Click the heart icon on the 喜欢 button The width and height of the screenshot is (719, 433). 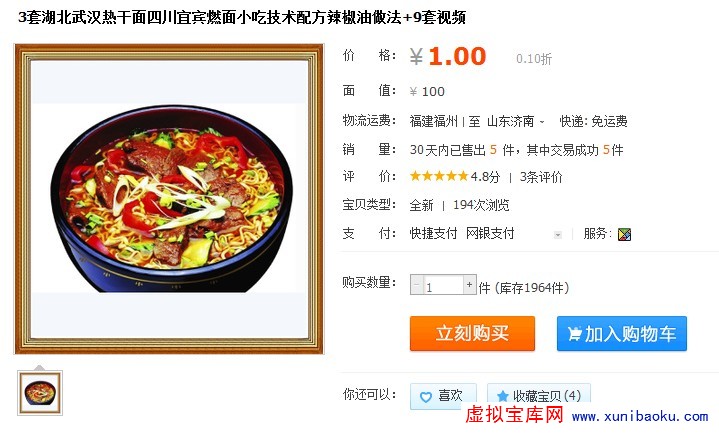[426, 397]
